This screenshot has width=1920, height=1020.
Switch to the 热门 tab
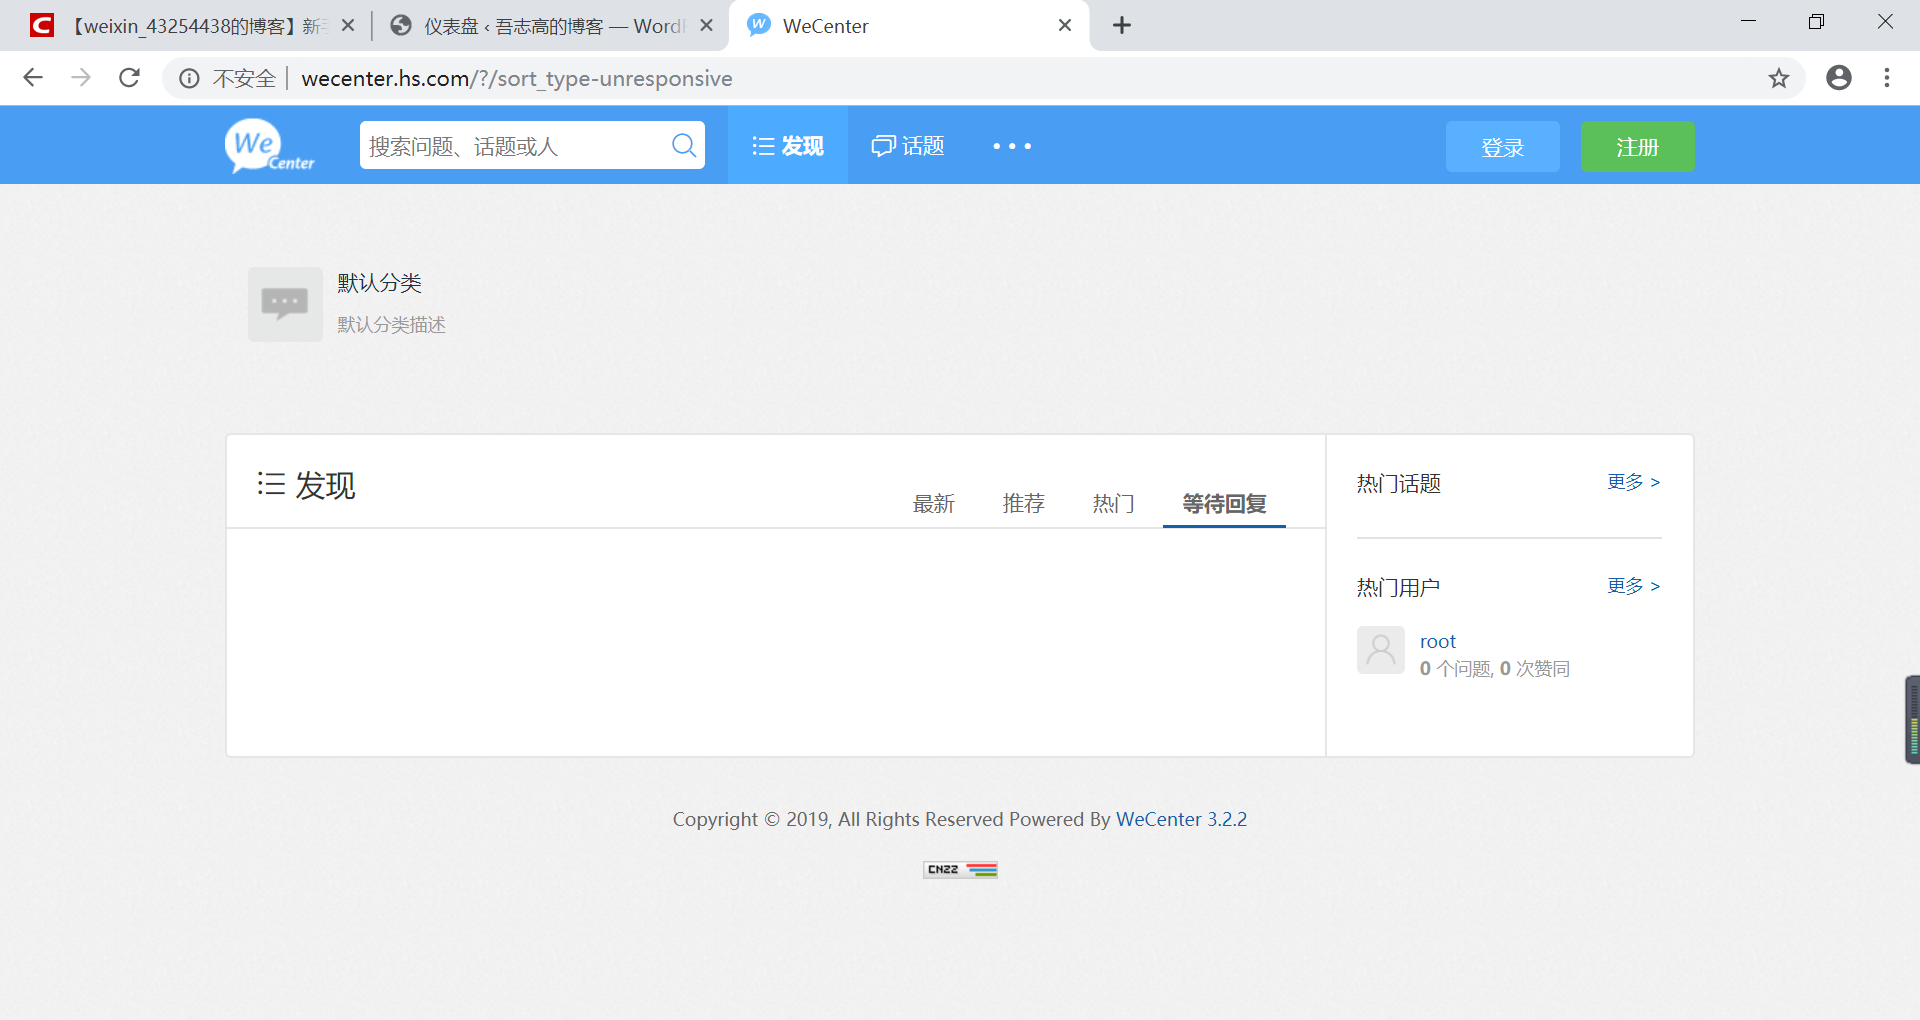point(1114,503)
